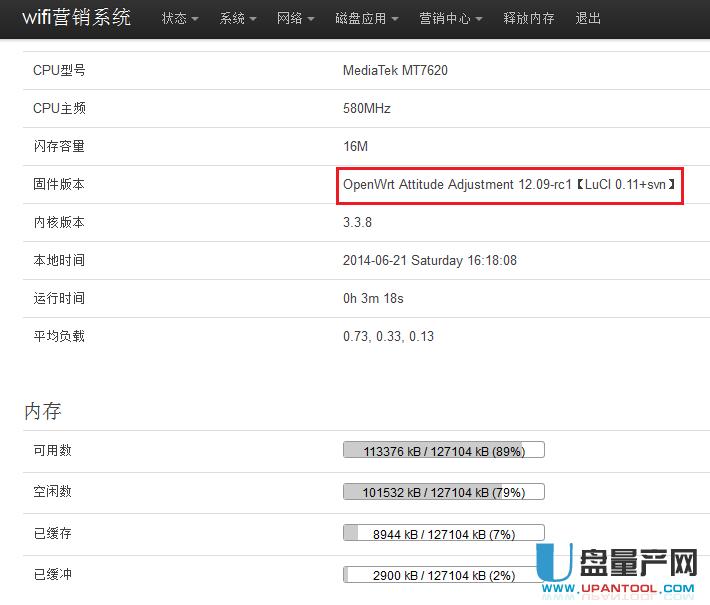Select the 580MHz value

pyautogui.click(x=367, y=108)
